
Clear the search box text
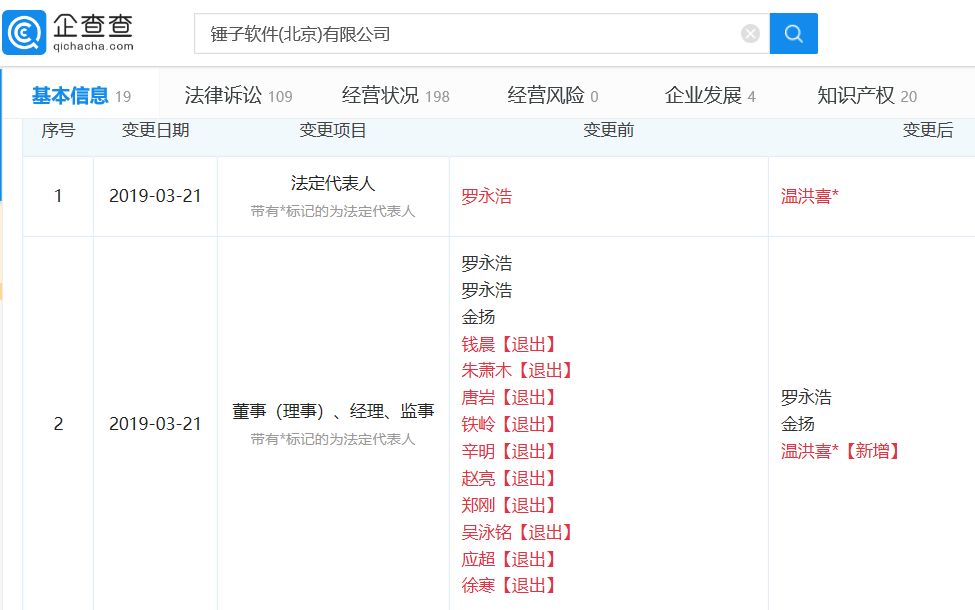click(750, 34)
